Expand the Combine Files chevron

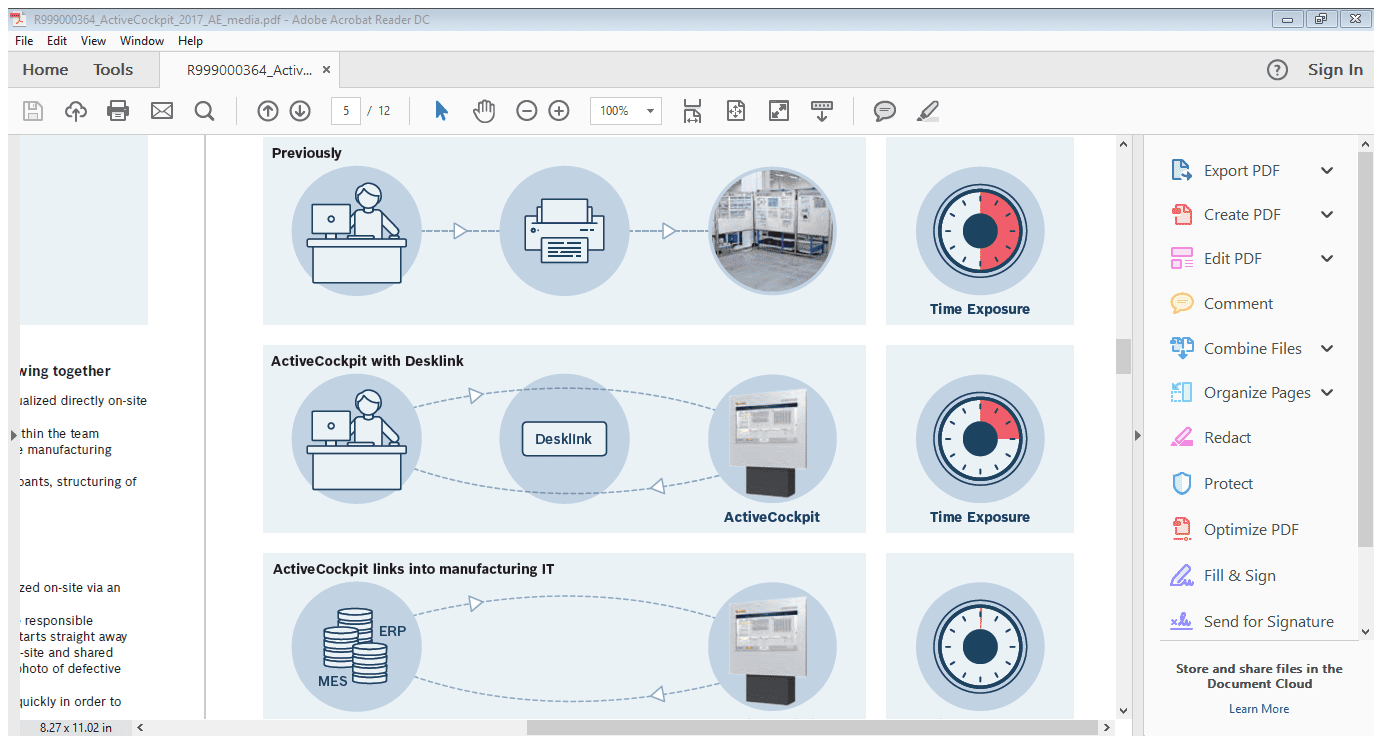pos(1327,348)
